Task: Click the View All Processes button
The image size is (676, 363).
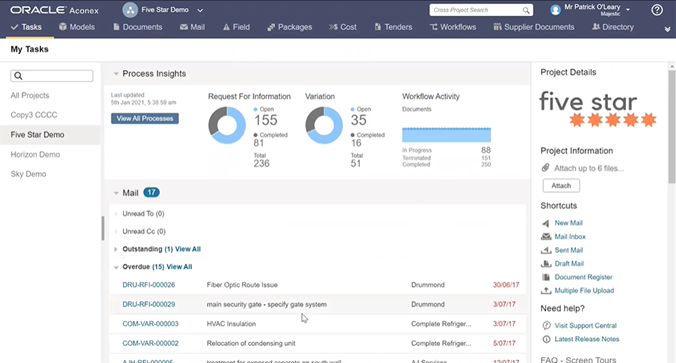Action: click(145, 119)
